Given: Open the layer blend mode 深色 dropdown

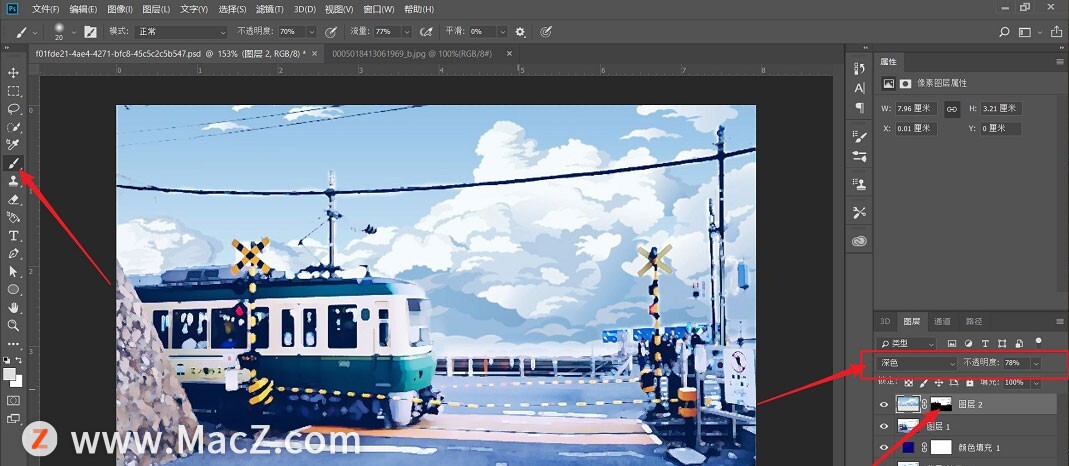Looking at the screenshot, I should coord(918,363).
